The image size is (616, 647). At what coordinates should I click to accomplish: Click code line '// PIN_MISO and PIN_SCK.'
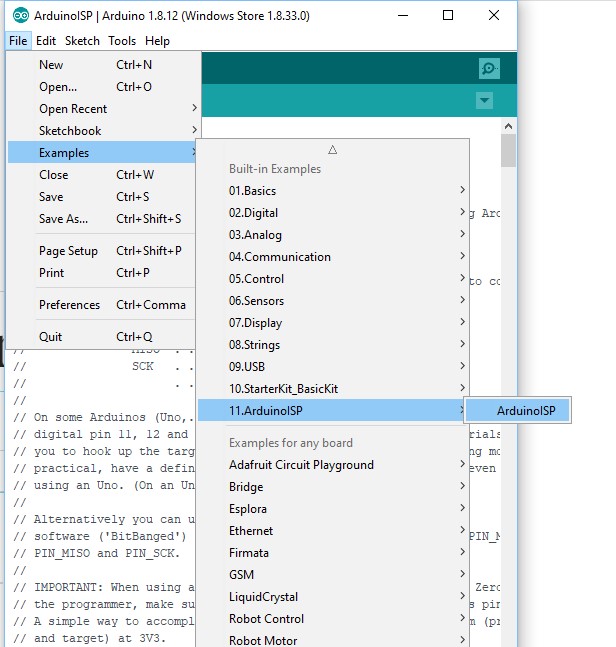[97, 553]
